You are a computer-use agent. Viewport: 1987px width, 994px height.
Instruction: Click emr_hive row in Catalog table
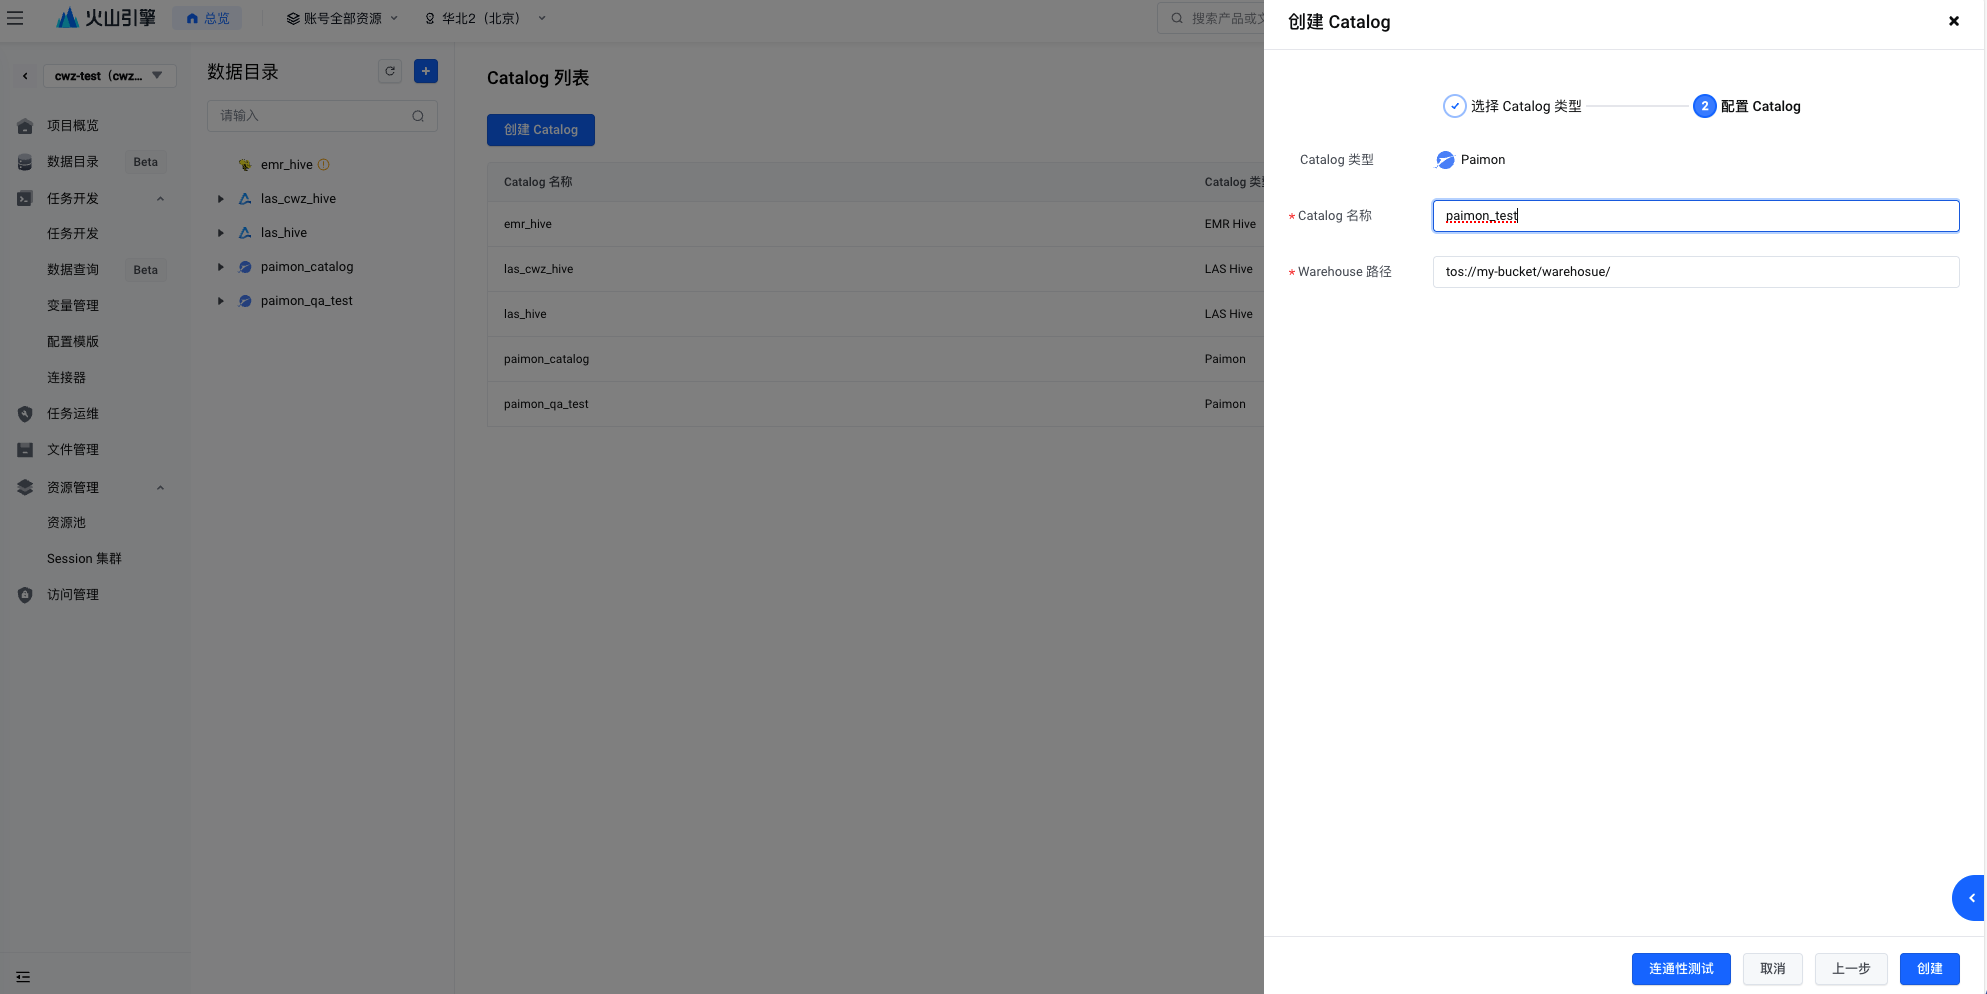pyautogui.click(x=876, y=224)
